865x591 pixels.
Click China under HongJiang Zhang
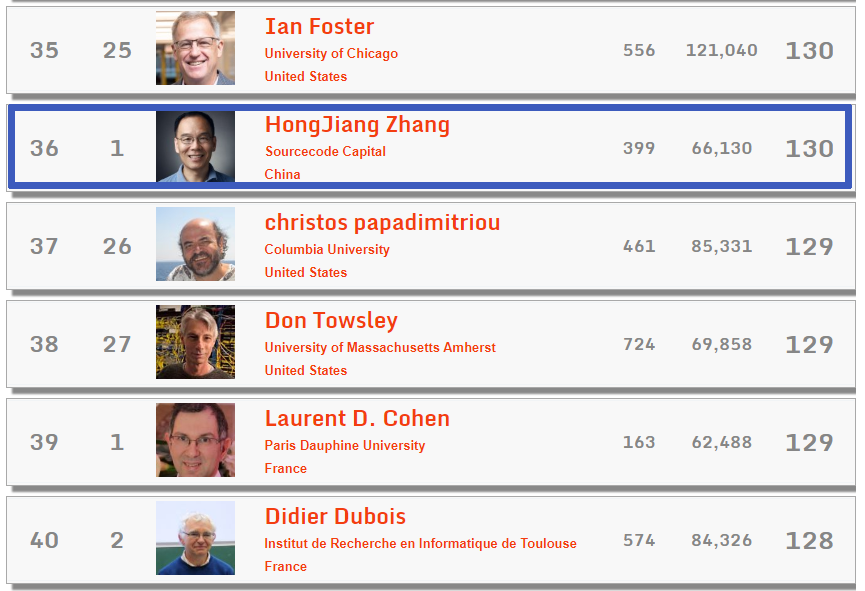[x=282, y=174]
